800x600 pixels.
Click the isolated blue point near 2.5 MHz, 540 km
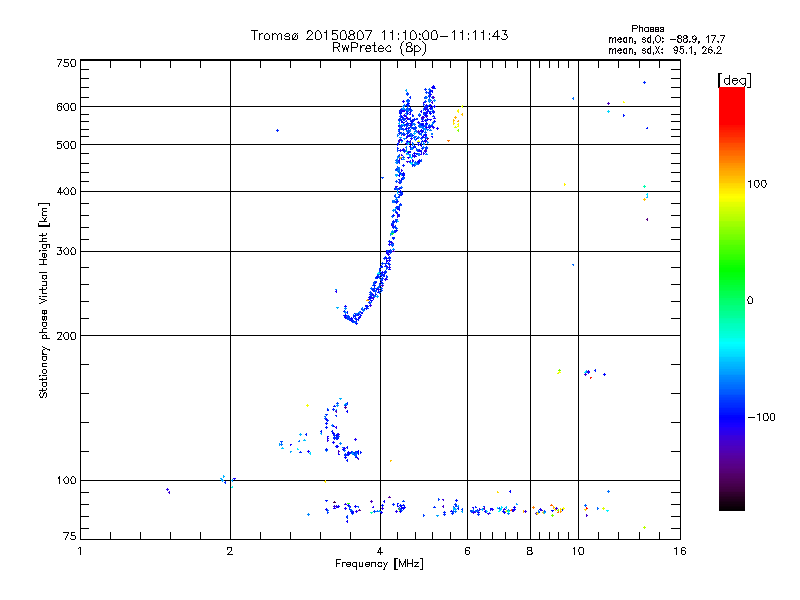tap(277, 131)
